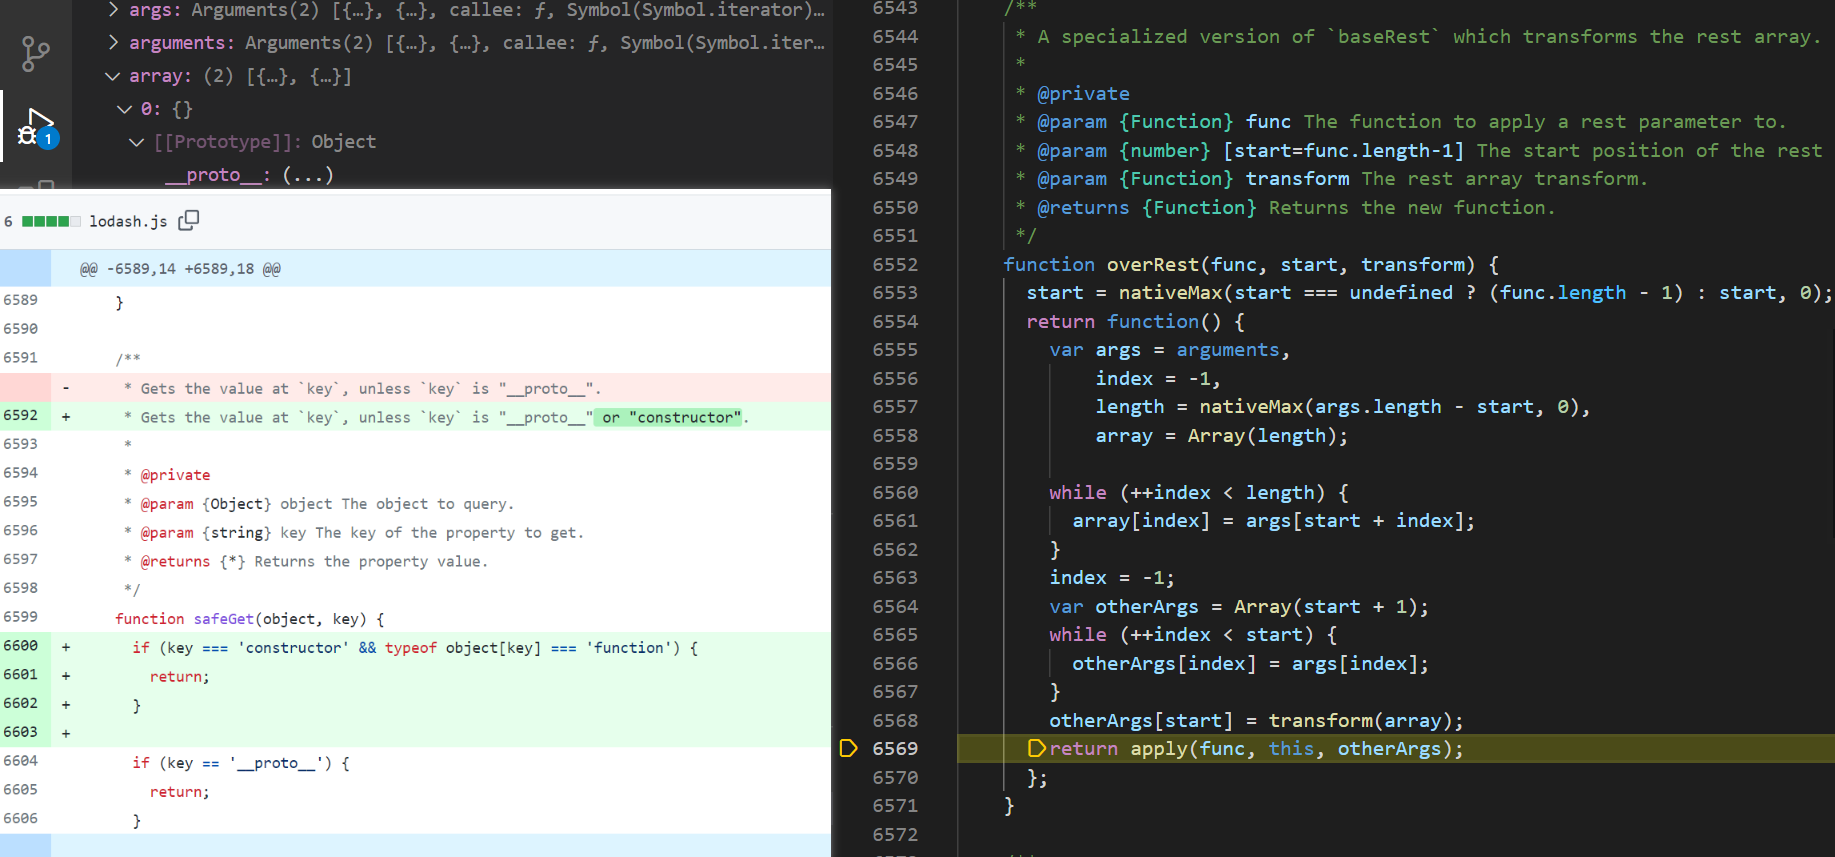
Task: Click the safeGet function name in diff
Action: (x=224, y=619)
